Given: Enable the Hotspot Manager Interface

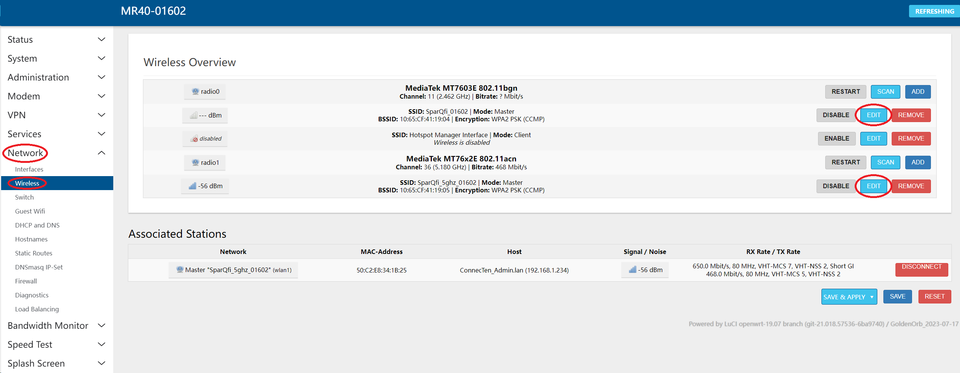Looking at the screenshot, I should pos(836,138).
